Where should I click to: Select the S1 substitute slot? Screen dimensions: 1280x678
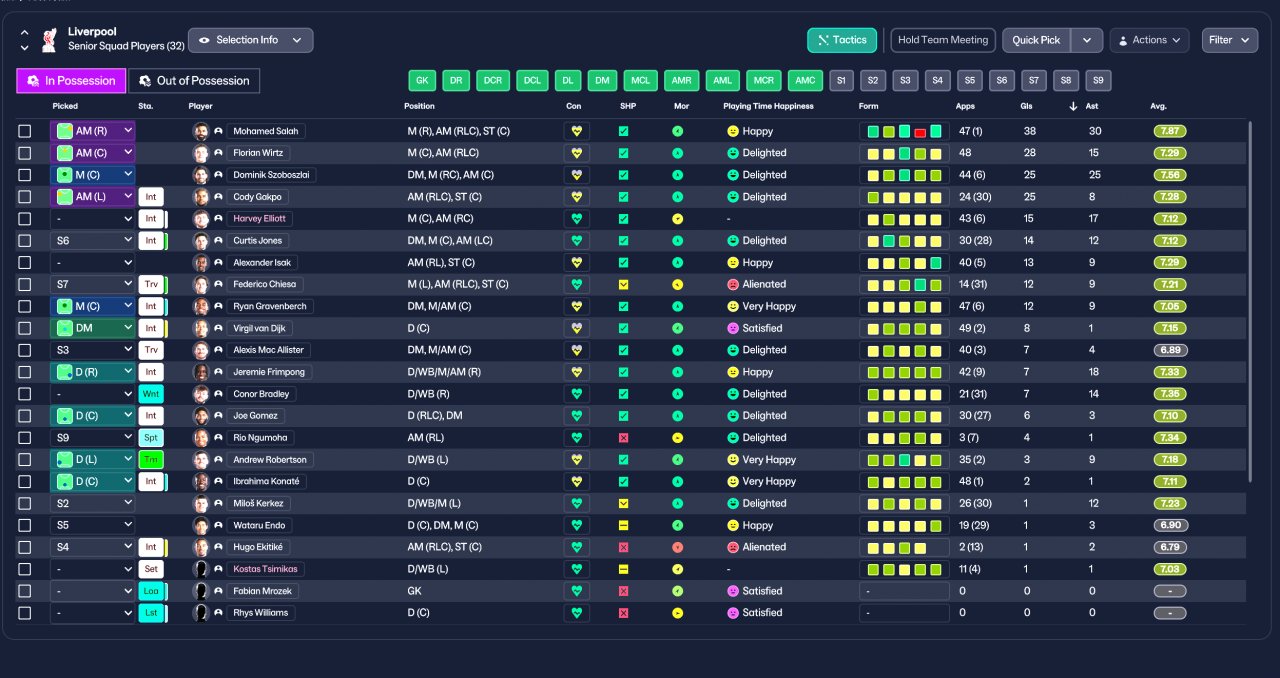(x=841, y=81)
